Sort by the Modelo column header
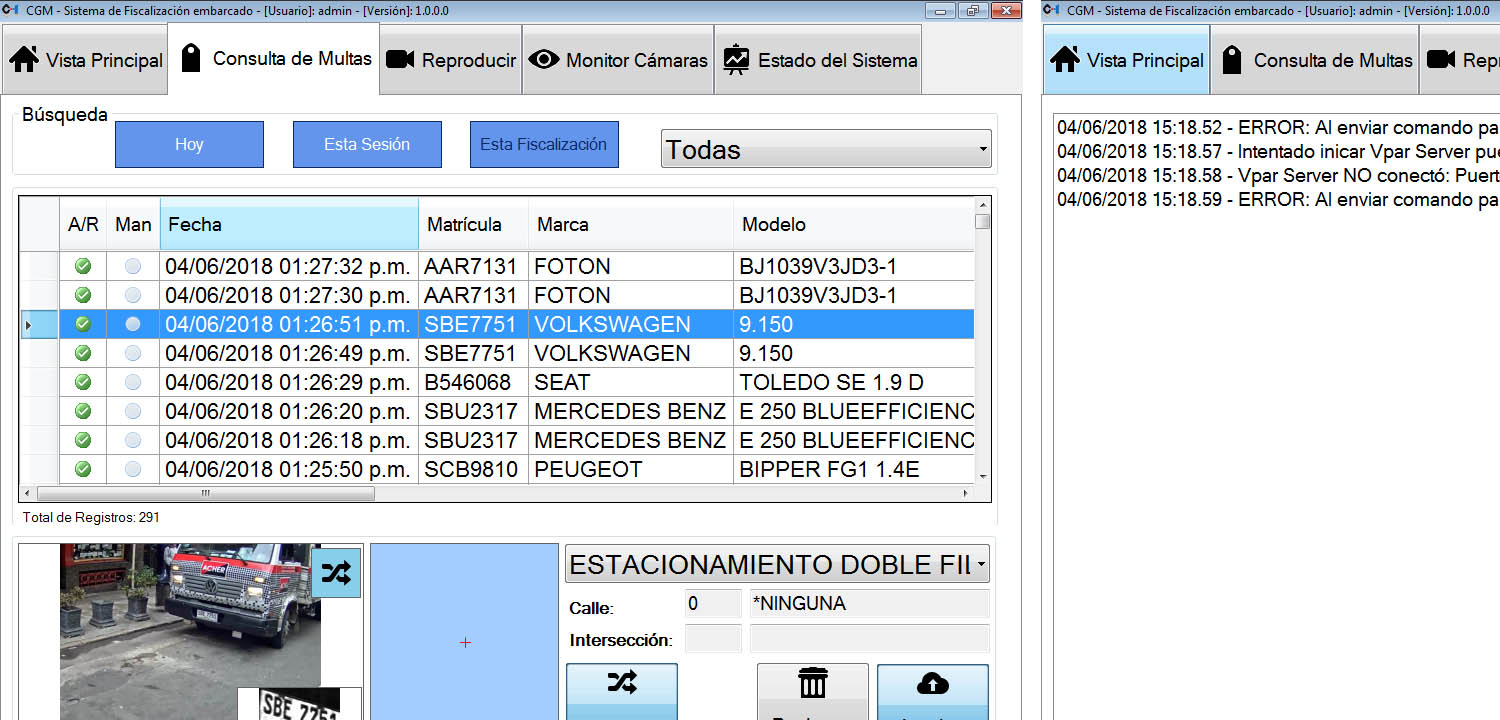The image size is (1500, 720). [853, 225]
